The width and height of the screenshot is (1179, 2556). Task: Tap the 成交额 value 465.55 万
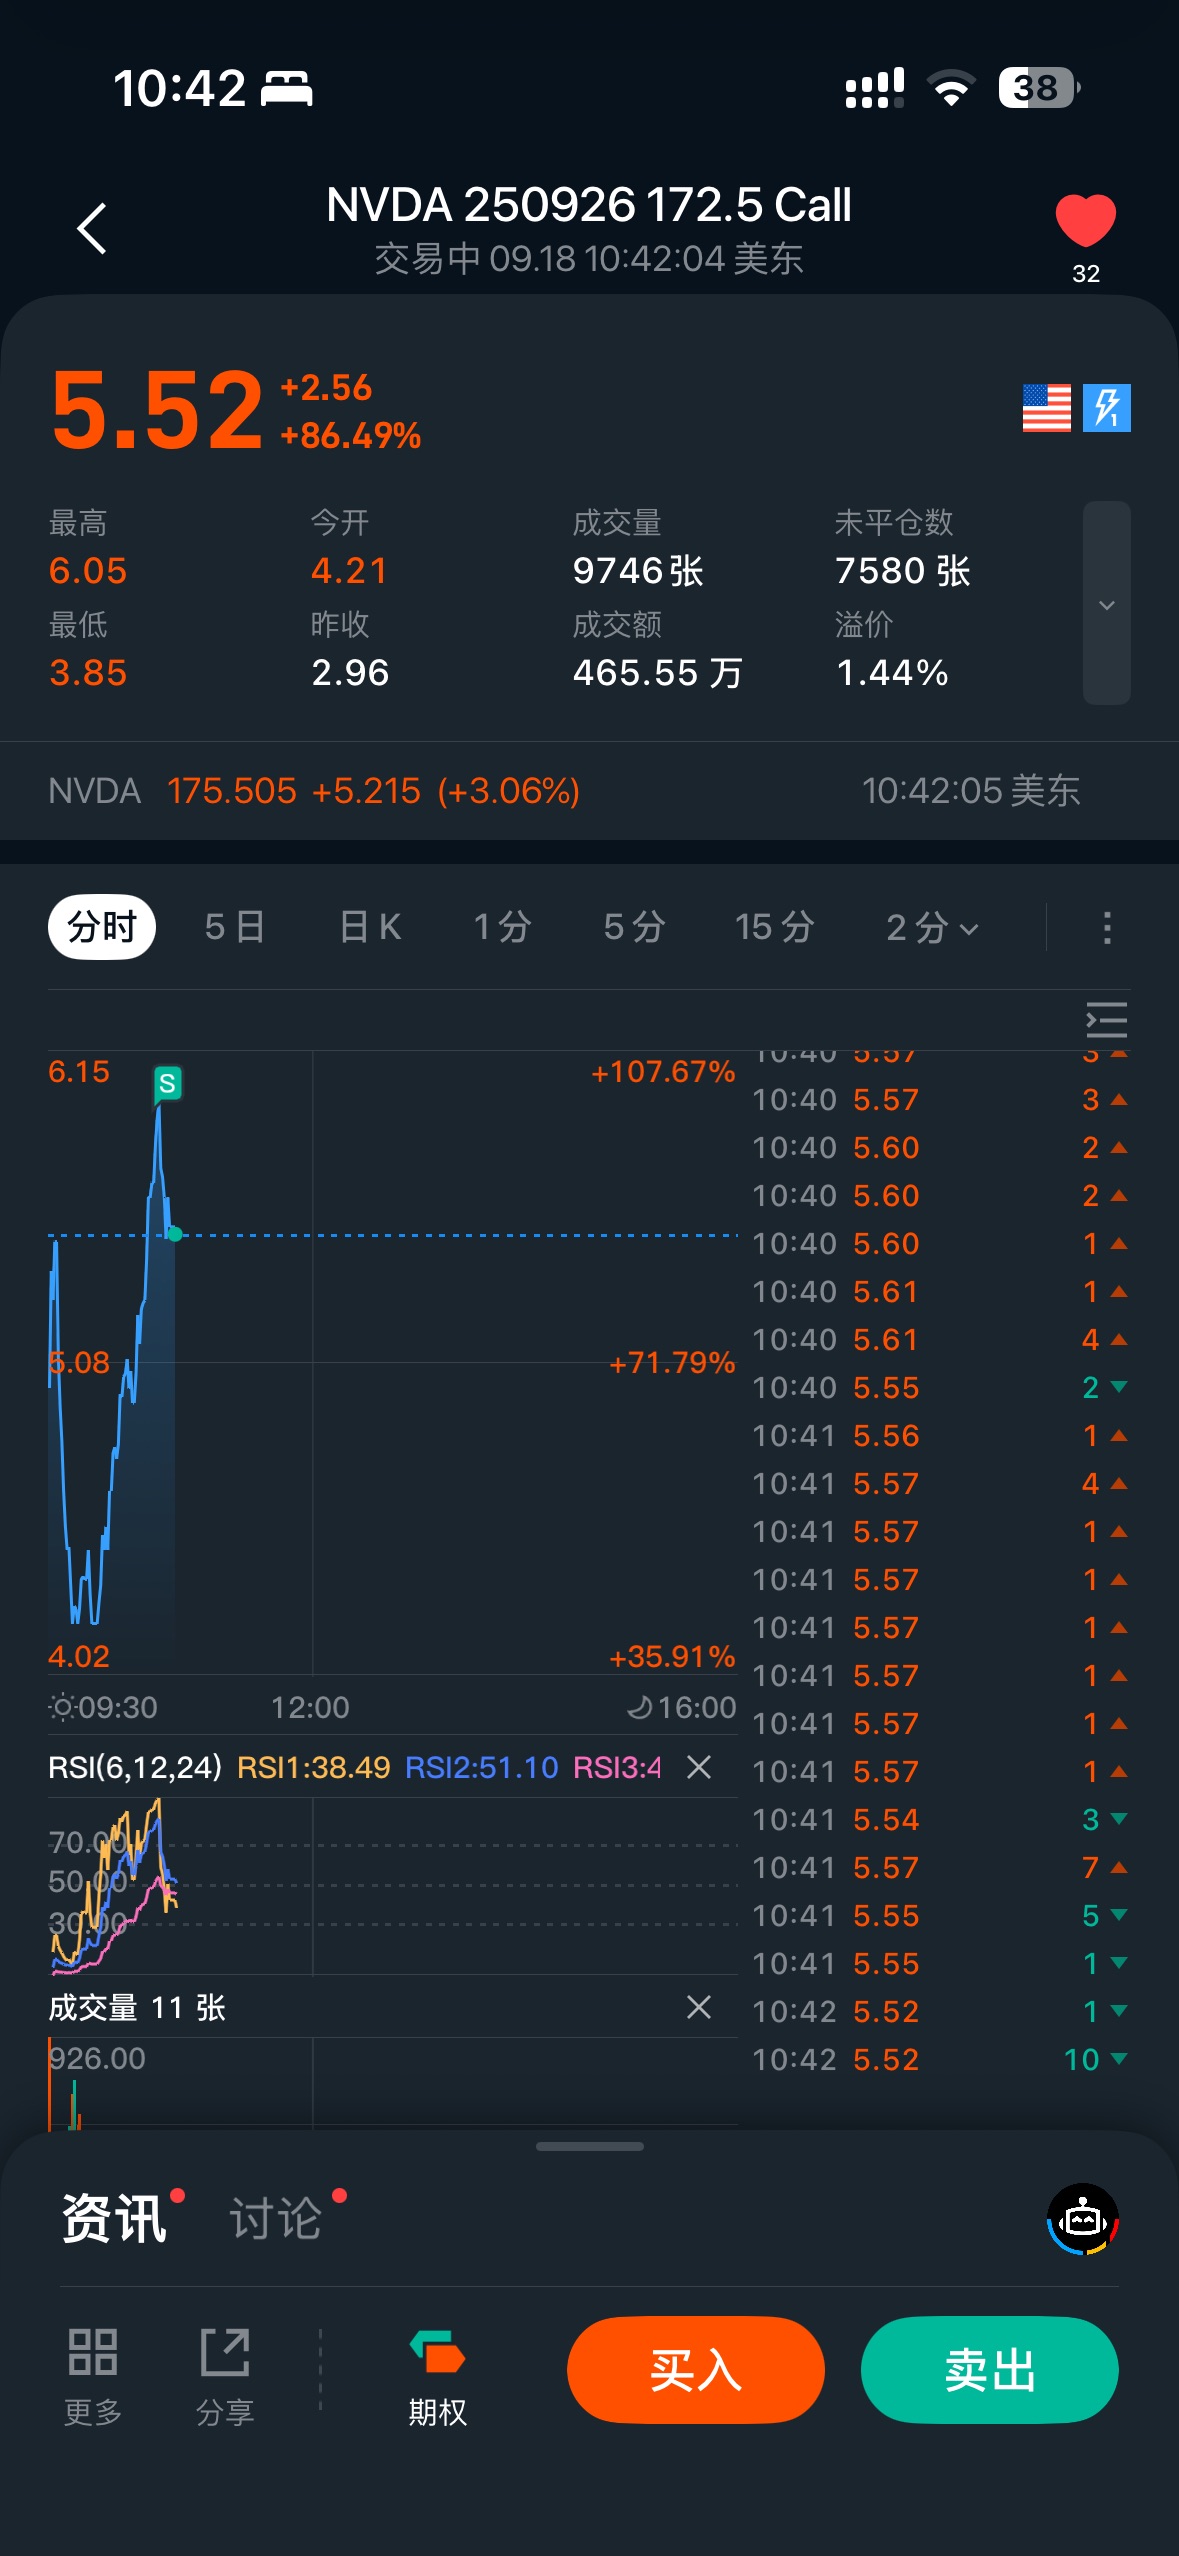[x=658, y=673]
